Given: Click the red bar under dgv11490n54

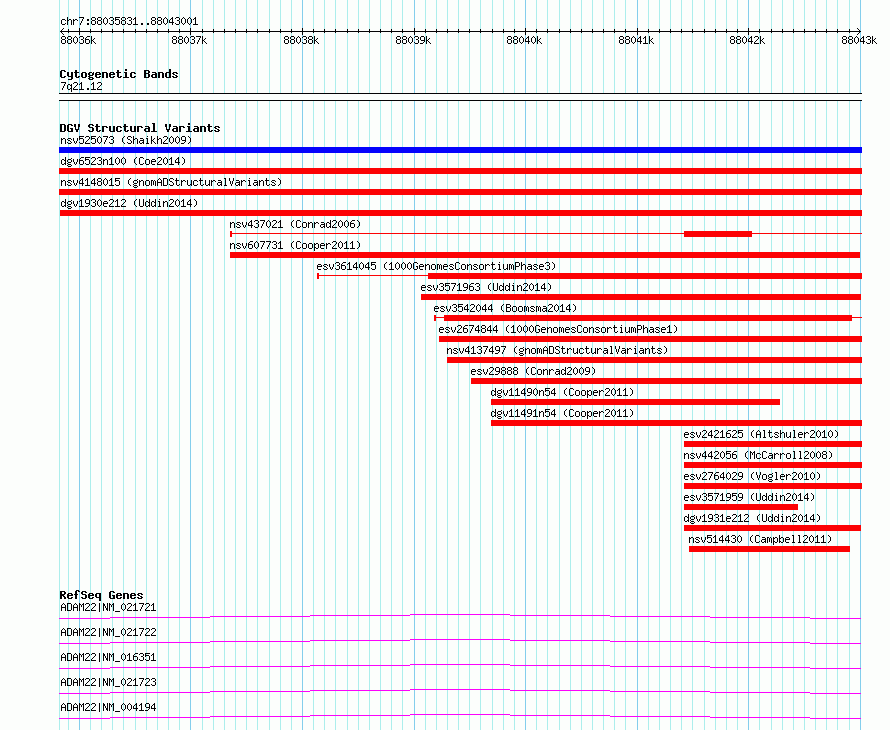Looking at the screenshot, I should click(x=635, y=402).
